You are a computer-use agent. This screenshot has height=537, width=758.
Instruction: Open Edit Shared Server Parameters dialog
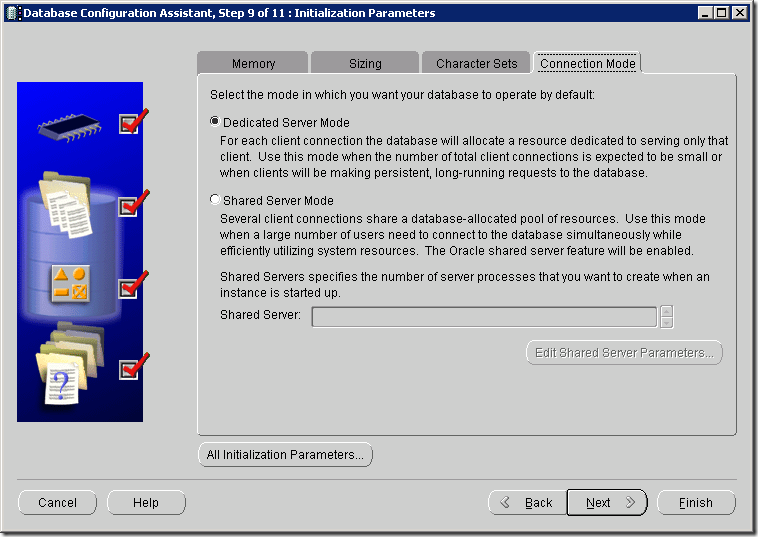tap(624, 353)
